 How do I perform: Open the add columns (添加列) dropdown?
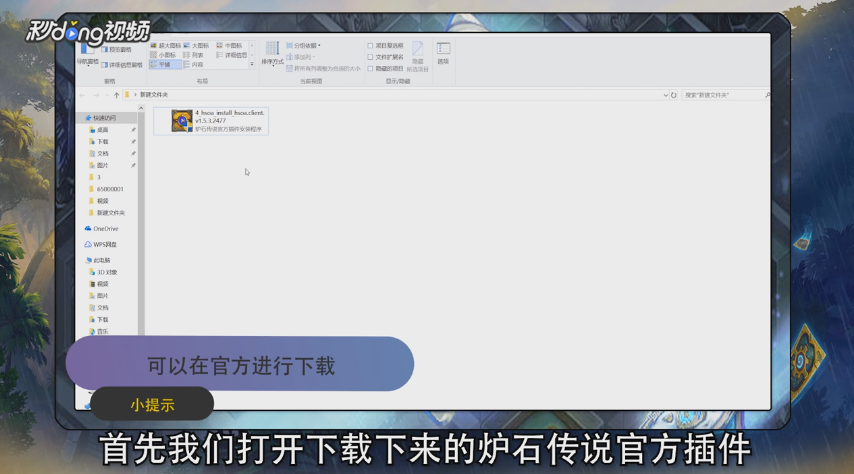pyautogui.click(x=301, y=57)
